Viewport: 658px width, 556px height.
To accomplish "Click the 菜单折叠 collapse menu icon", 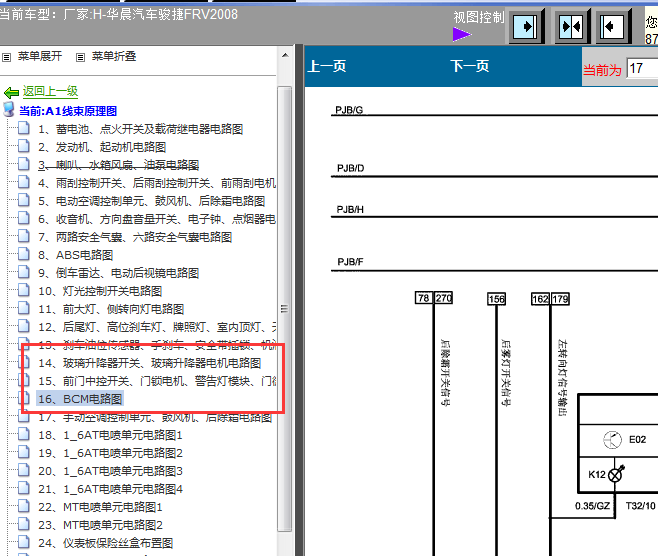I will [80, 57].
